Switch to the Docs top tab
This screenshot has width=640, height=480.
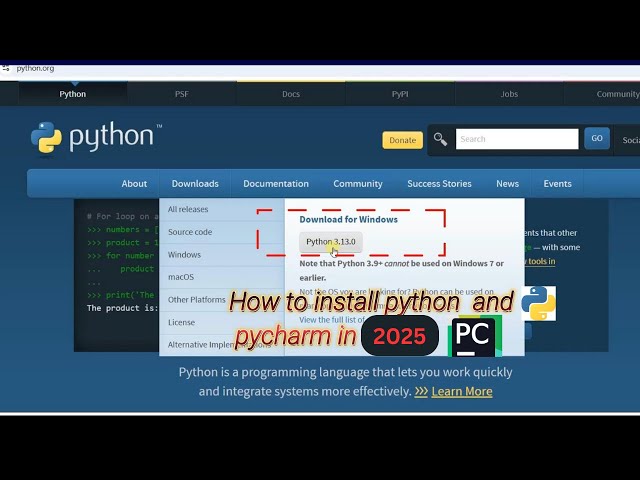[291, 94]
